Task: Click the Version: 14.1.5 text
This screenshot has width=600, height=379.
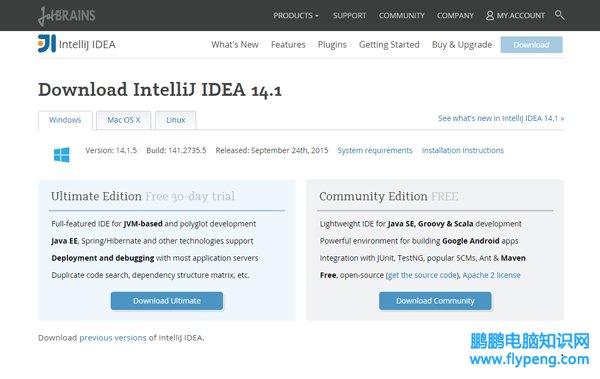Action: point(111,150)
